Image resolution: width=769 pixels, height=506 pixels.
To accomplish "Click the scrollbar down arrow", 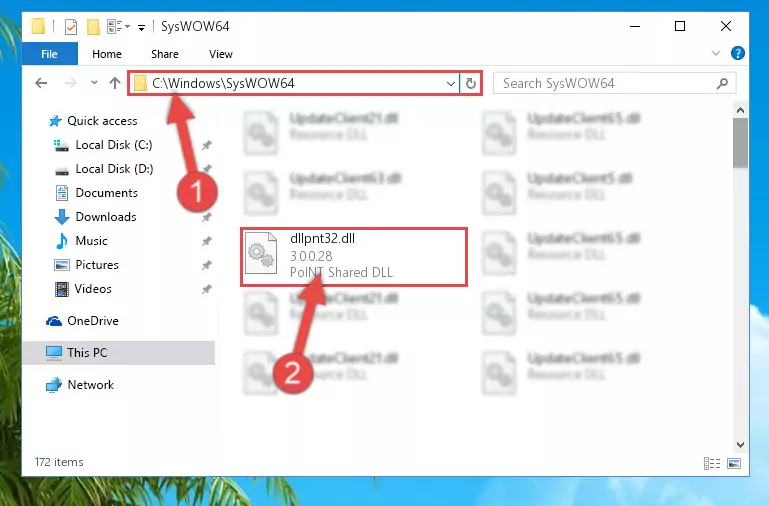I will point(741,445).
